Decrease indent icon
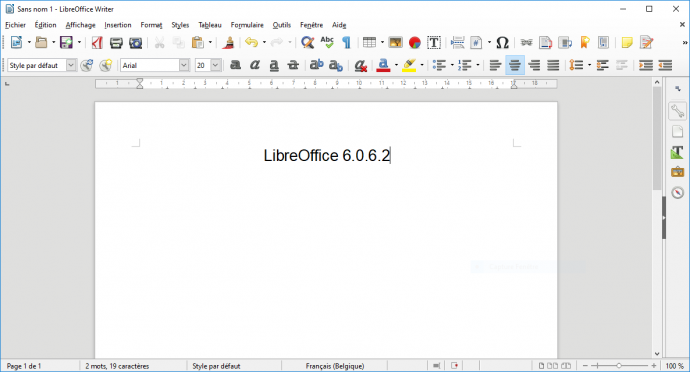 click(x=665, y=66)
